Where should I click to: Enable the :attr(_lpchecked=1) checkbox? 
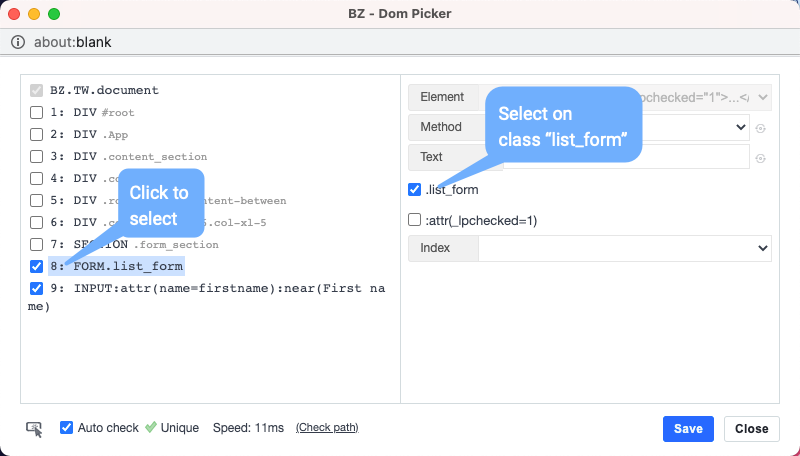click(x=414, y=220)
